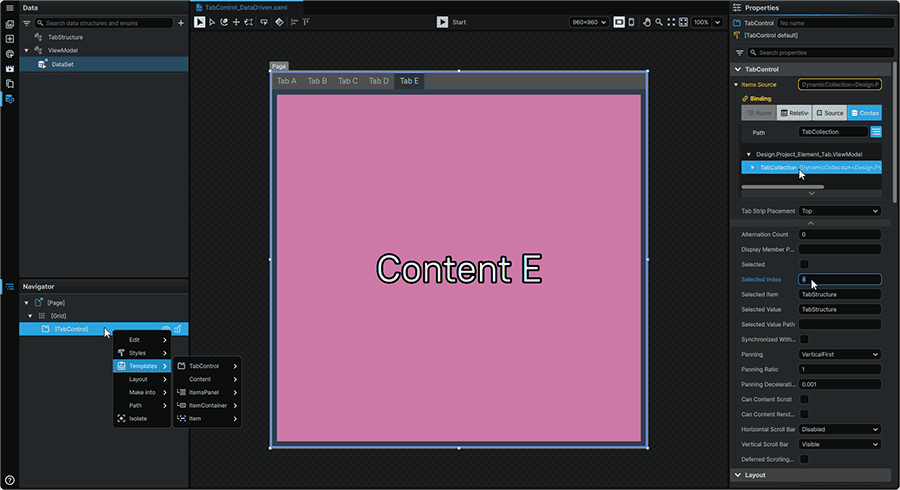Switch to Tab A on canvas

pyautogui.click(x=286, y=81)
